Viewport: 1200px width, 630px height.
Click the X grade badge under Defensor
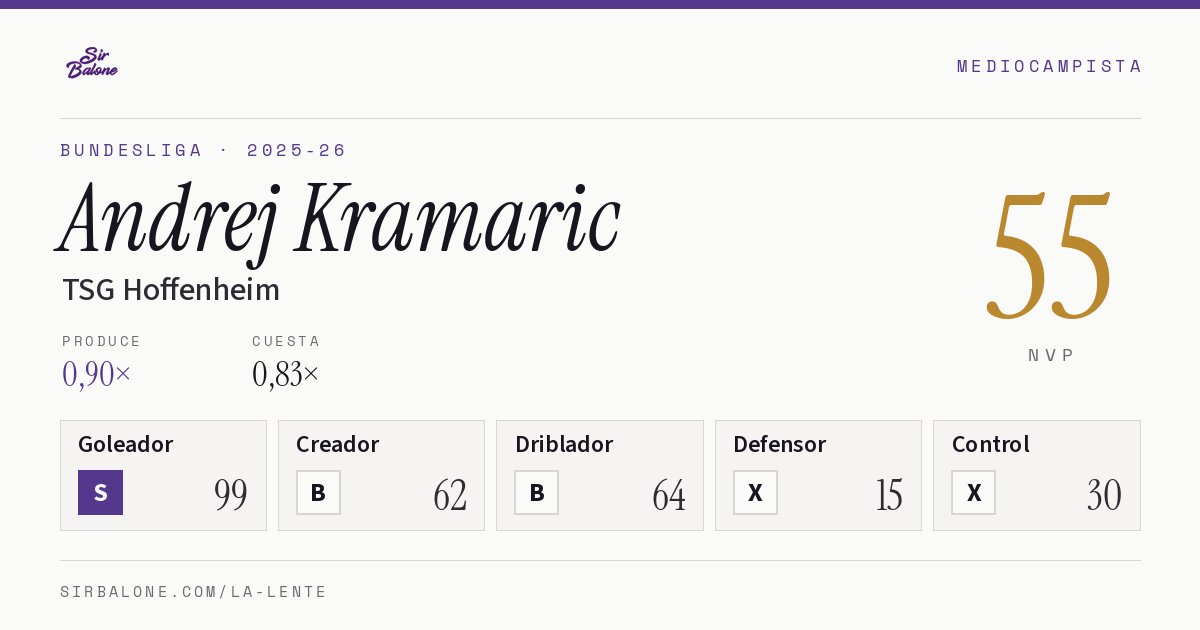click(x=755, y=492)
